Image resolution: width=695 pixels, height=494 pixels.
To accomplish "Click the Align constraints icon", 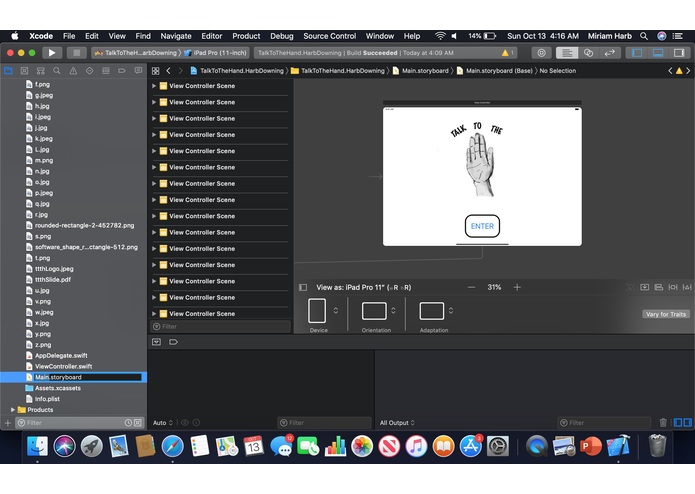I will tap(659, 288).
